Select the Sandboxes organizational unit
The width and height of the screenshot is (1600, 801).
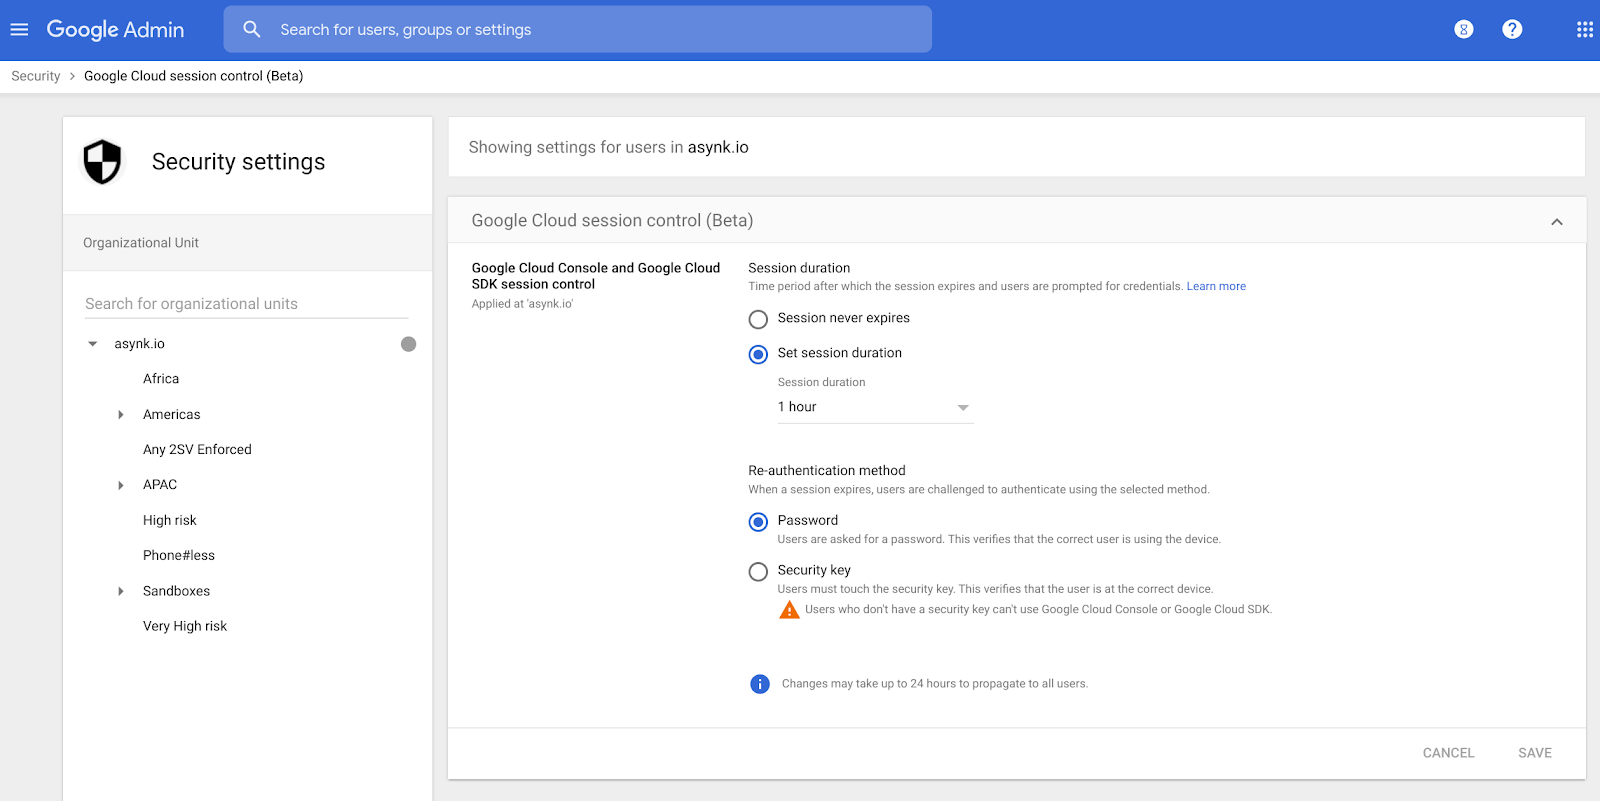coord(177,591)
